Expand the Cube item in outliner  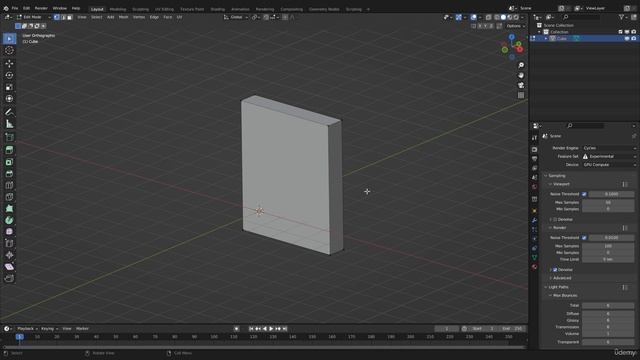coord(546,38)
